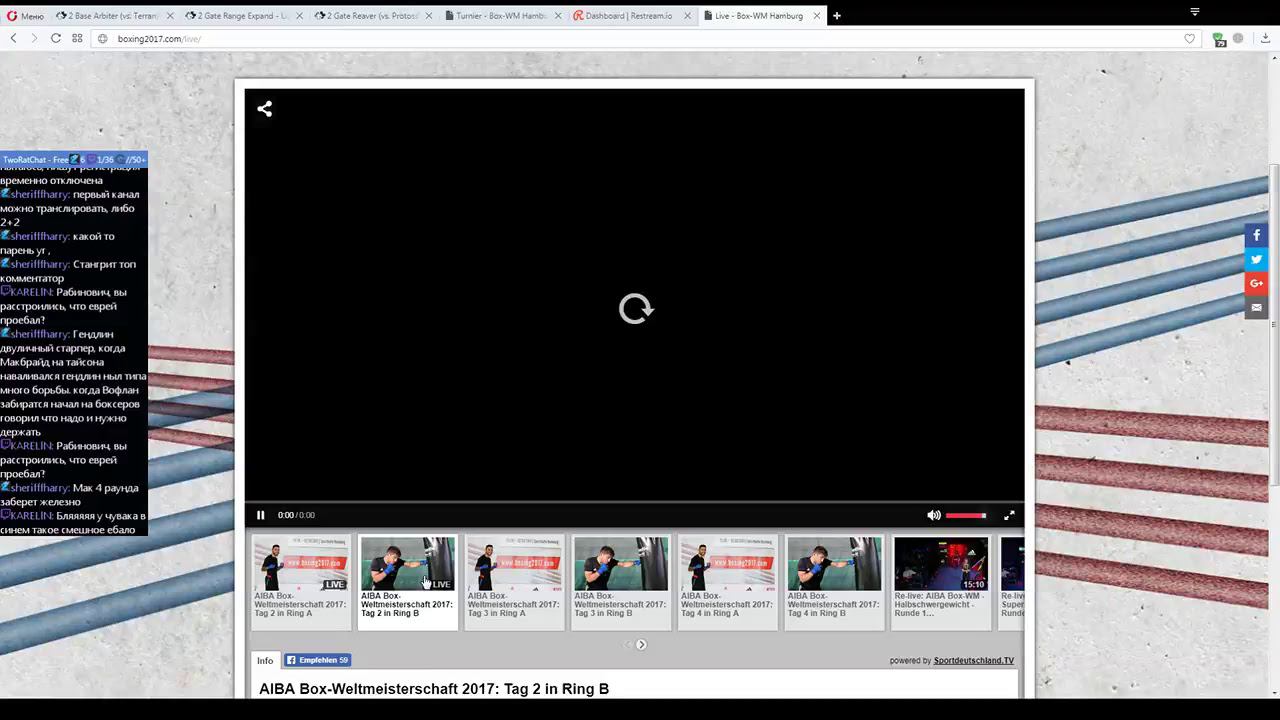
Task: Click the grey round extension icon
Action: 1238,39
